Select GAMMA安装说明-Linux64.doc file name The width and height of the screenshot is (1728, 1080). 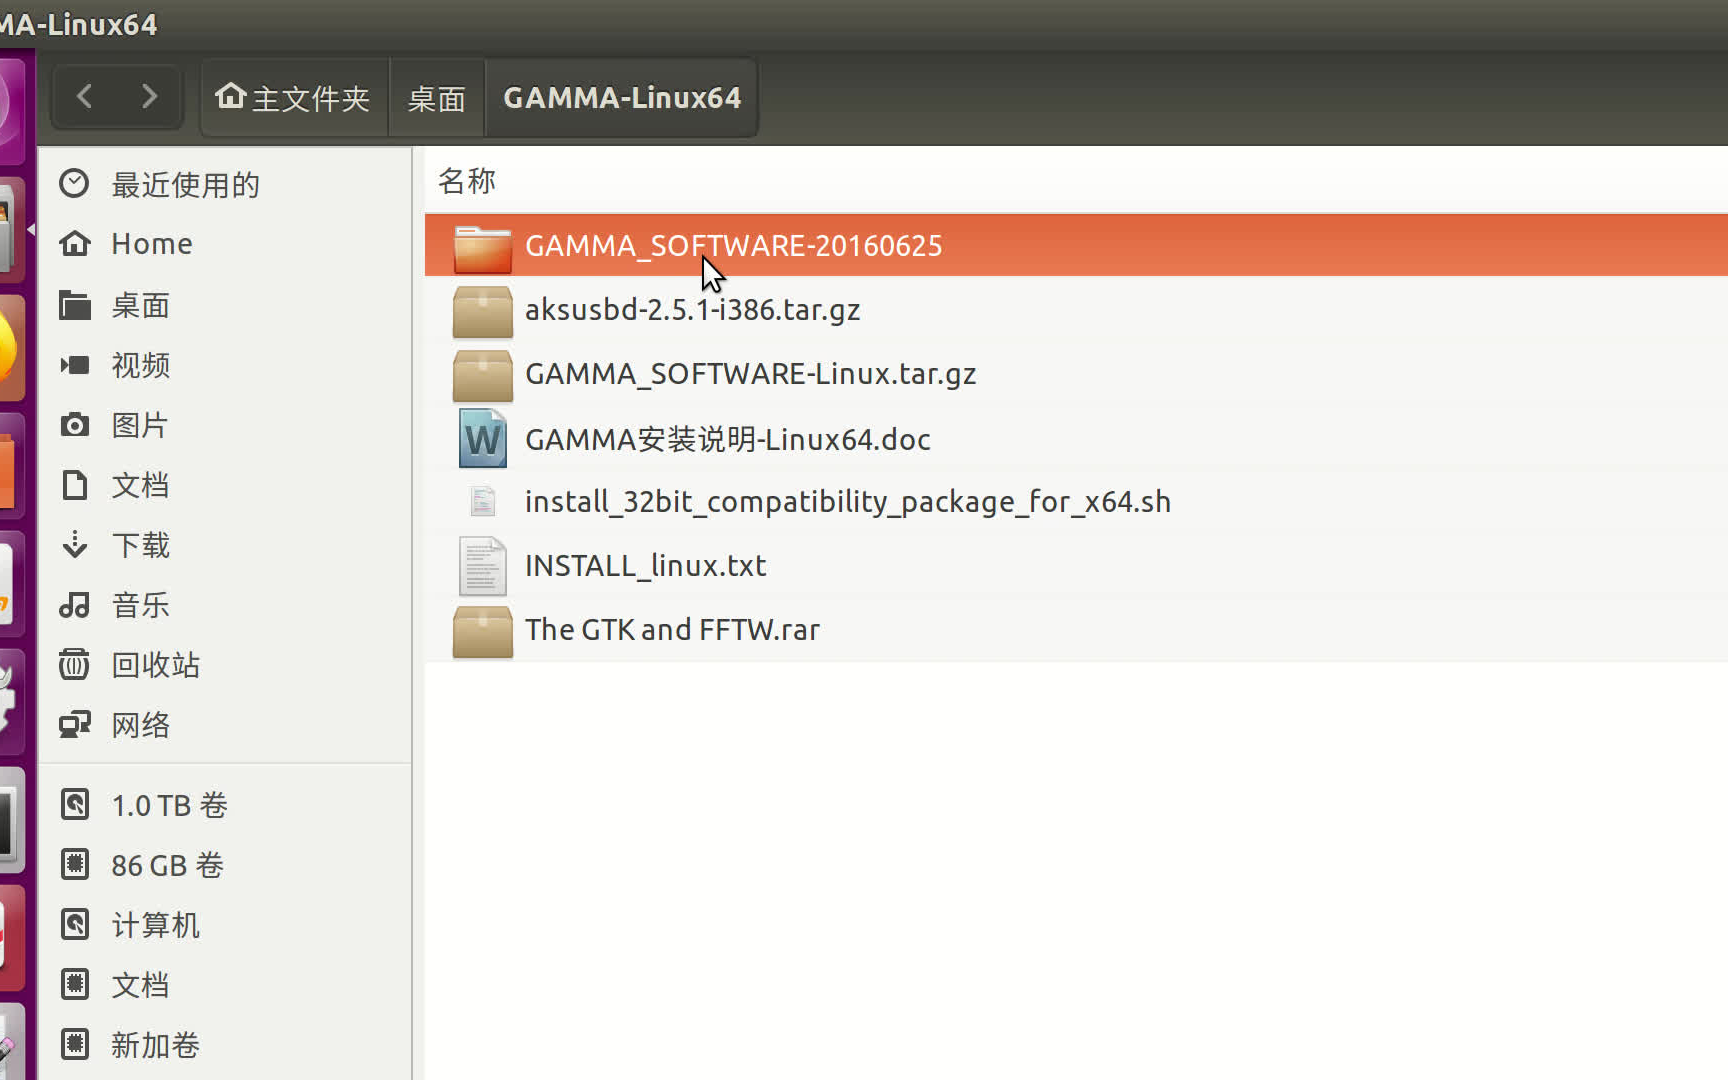coord(727,439)
